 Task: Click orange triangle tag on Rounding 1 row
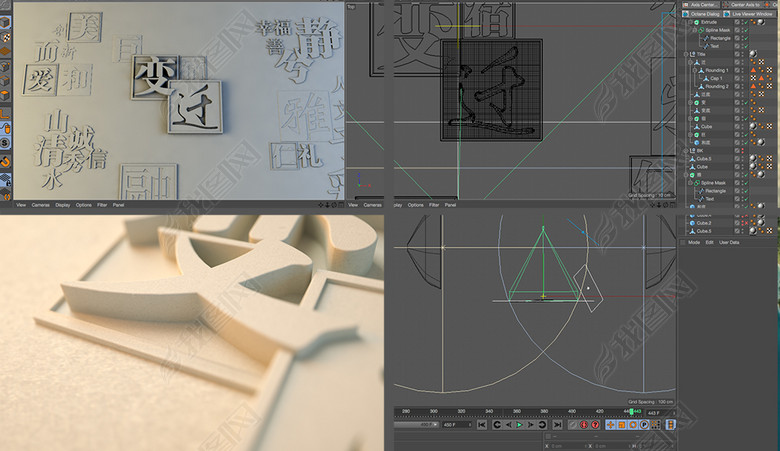click(753, 70)
